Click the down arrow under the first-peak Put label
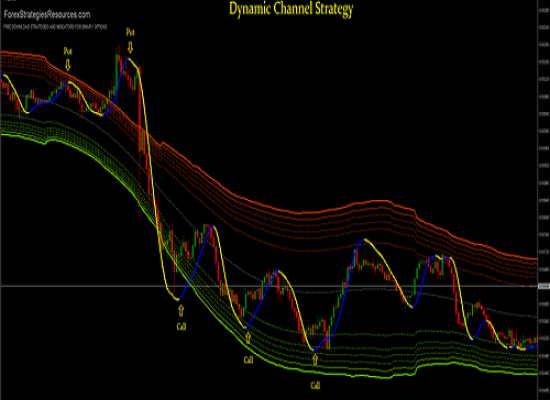The image size is (550, 400). tap(68, 65)
